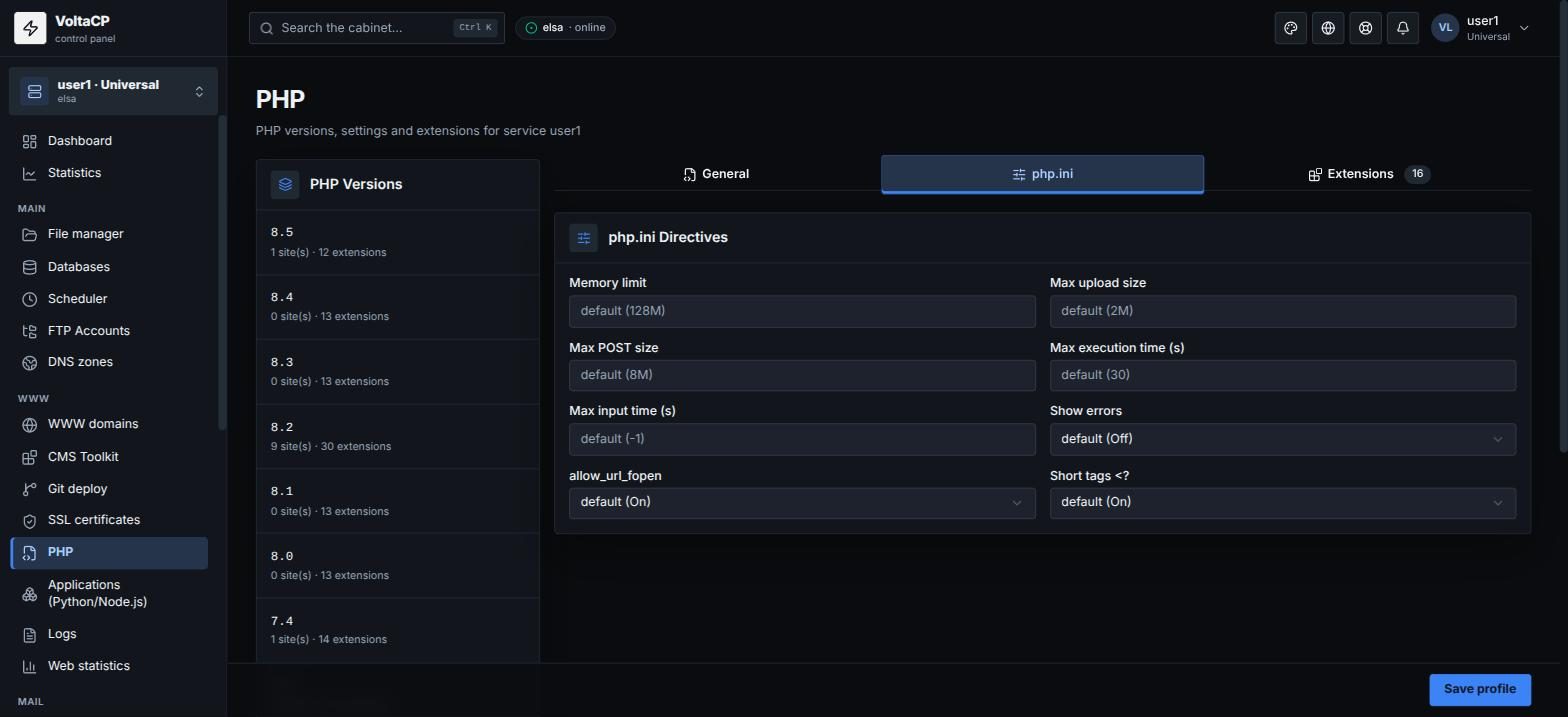This screenshot has width=1568, height=717.
Task: Open the theme palette icon
Action: tap(1291, 28)
